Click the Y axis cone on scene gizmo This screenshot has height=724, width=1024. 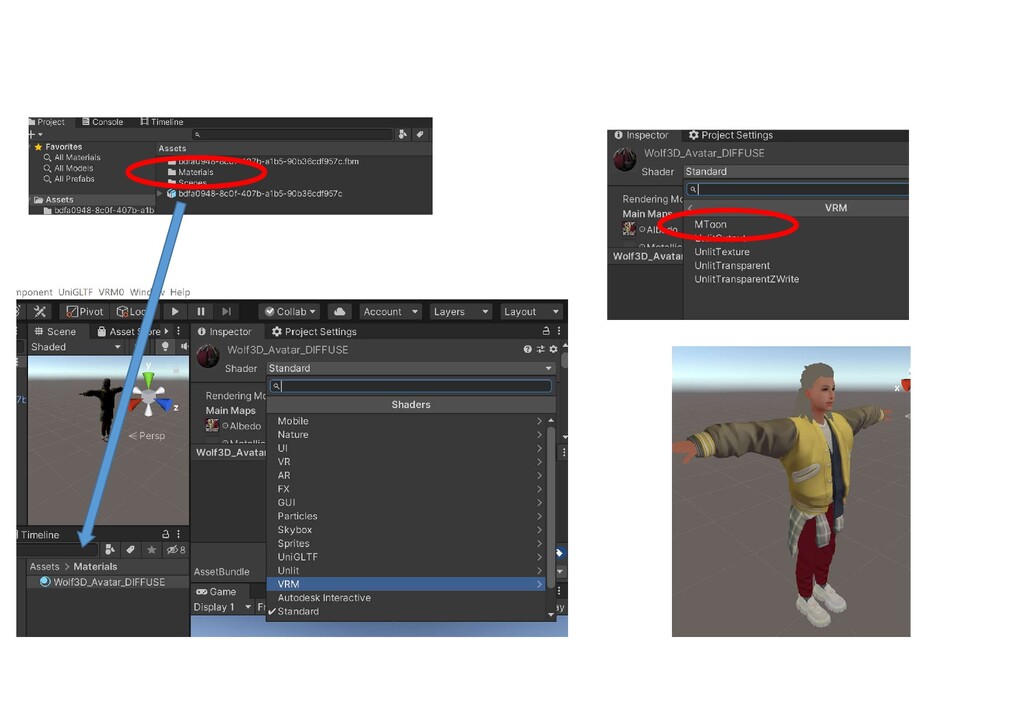click(x=149, y=379)
